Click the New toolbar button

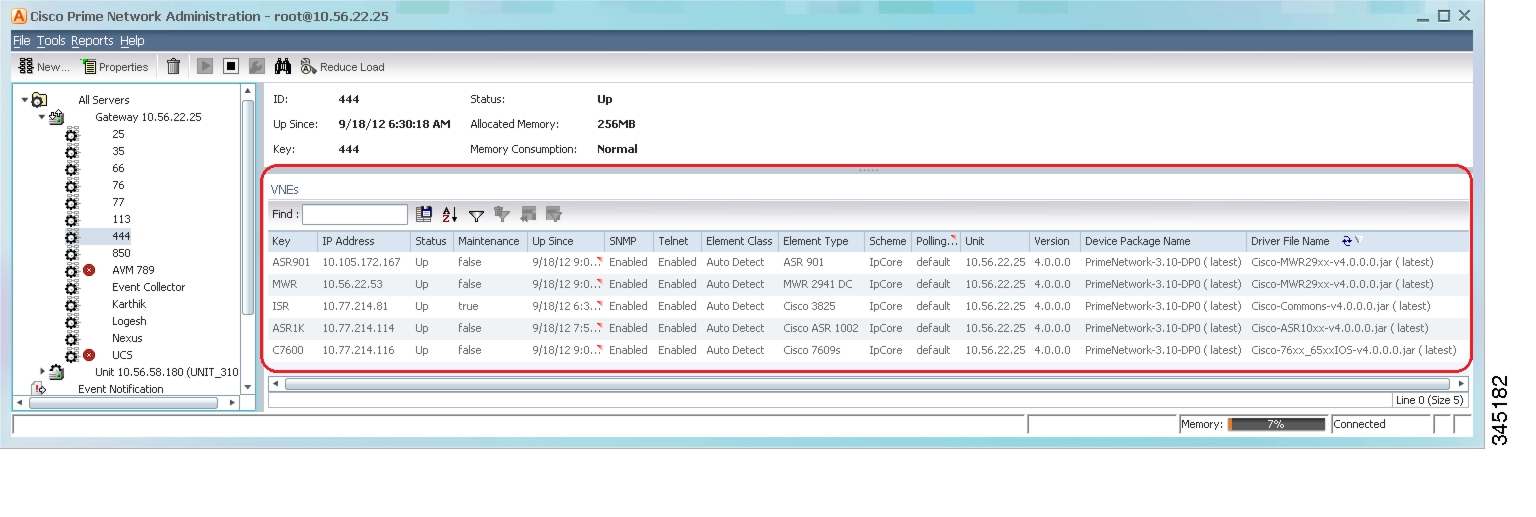(44, 67)
